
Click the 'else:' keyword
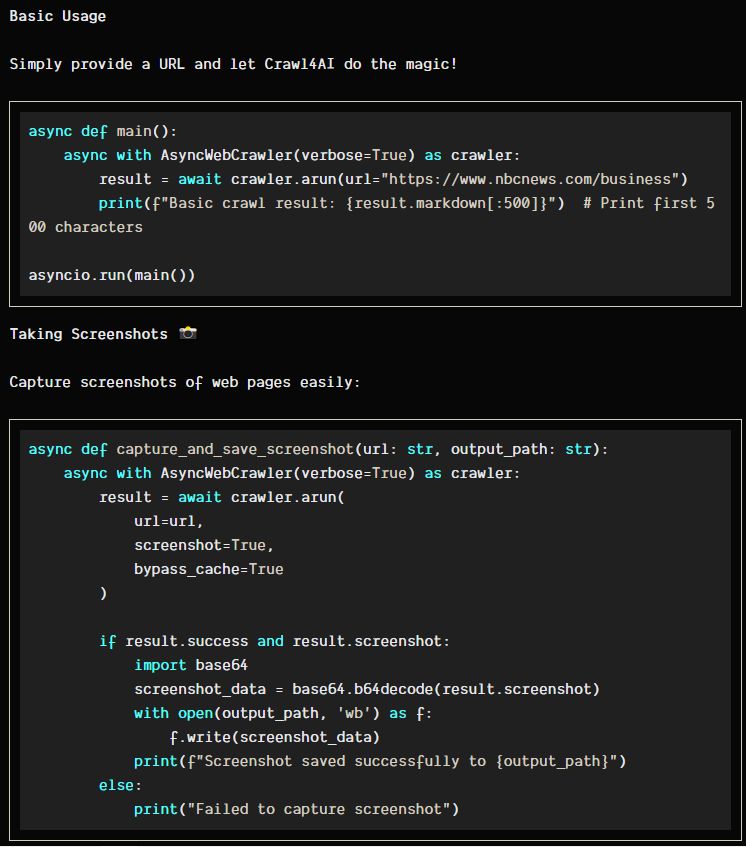pos(120,785)
